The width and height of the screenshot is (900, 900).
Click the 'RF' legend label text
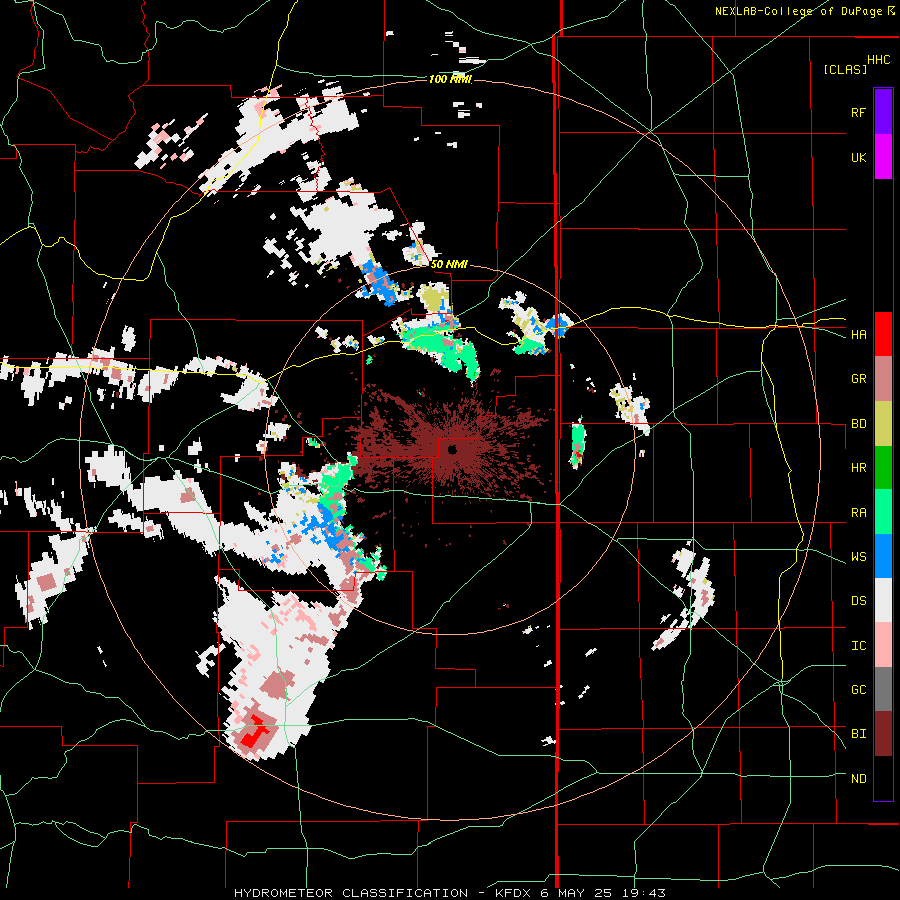(x=858, y=112)
